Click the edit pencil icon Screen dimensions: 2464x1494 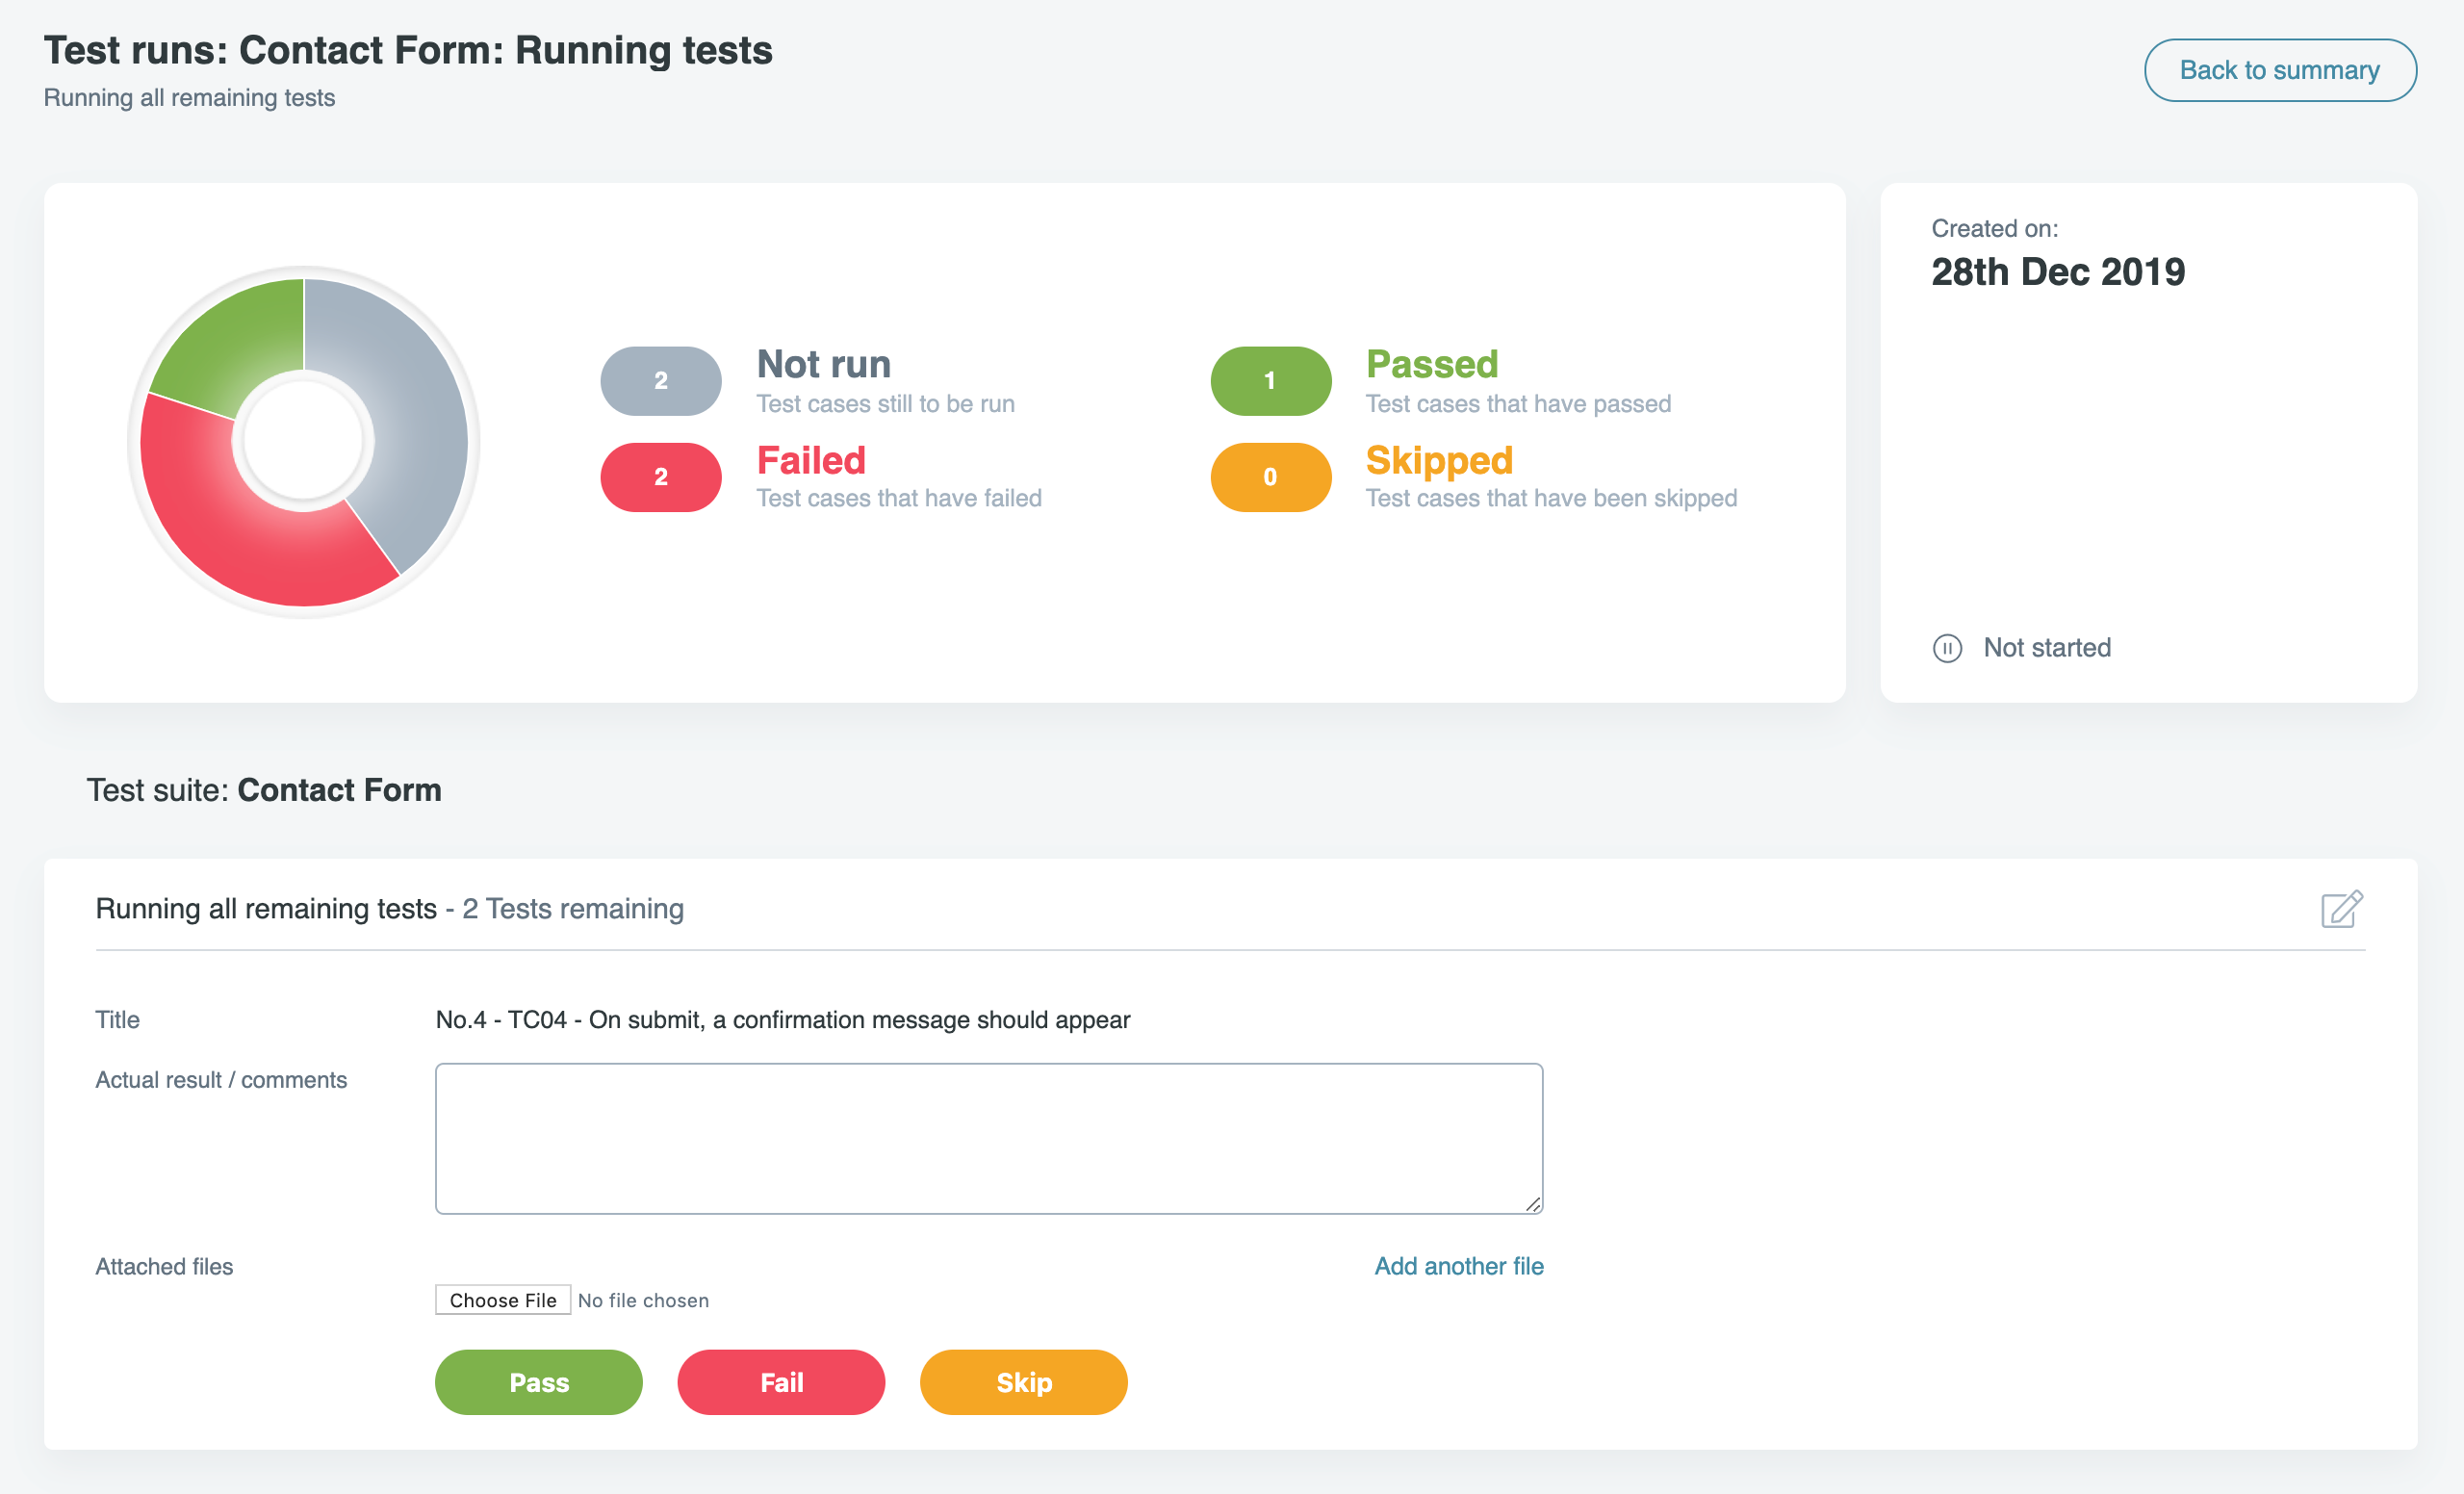pos(2341,910)
